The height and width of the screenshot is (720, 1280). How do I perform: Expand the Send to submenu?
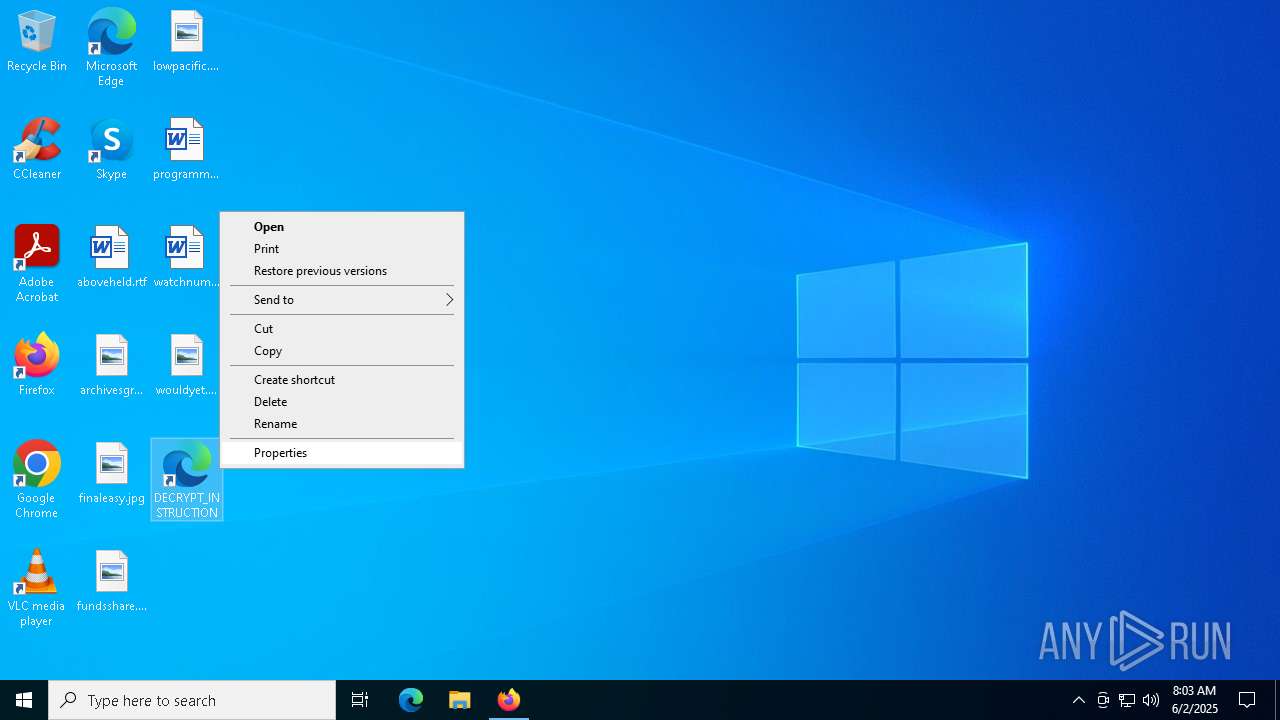[342, 300]
